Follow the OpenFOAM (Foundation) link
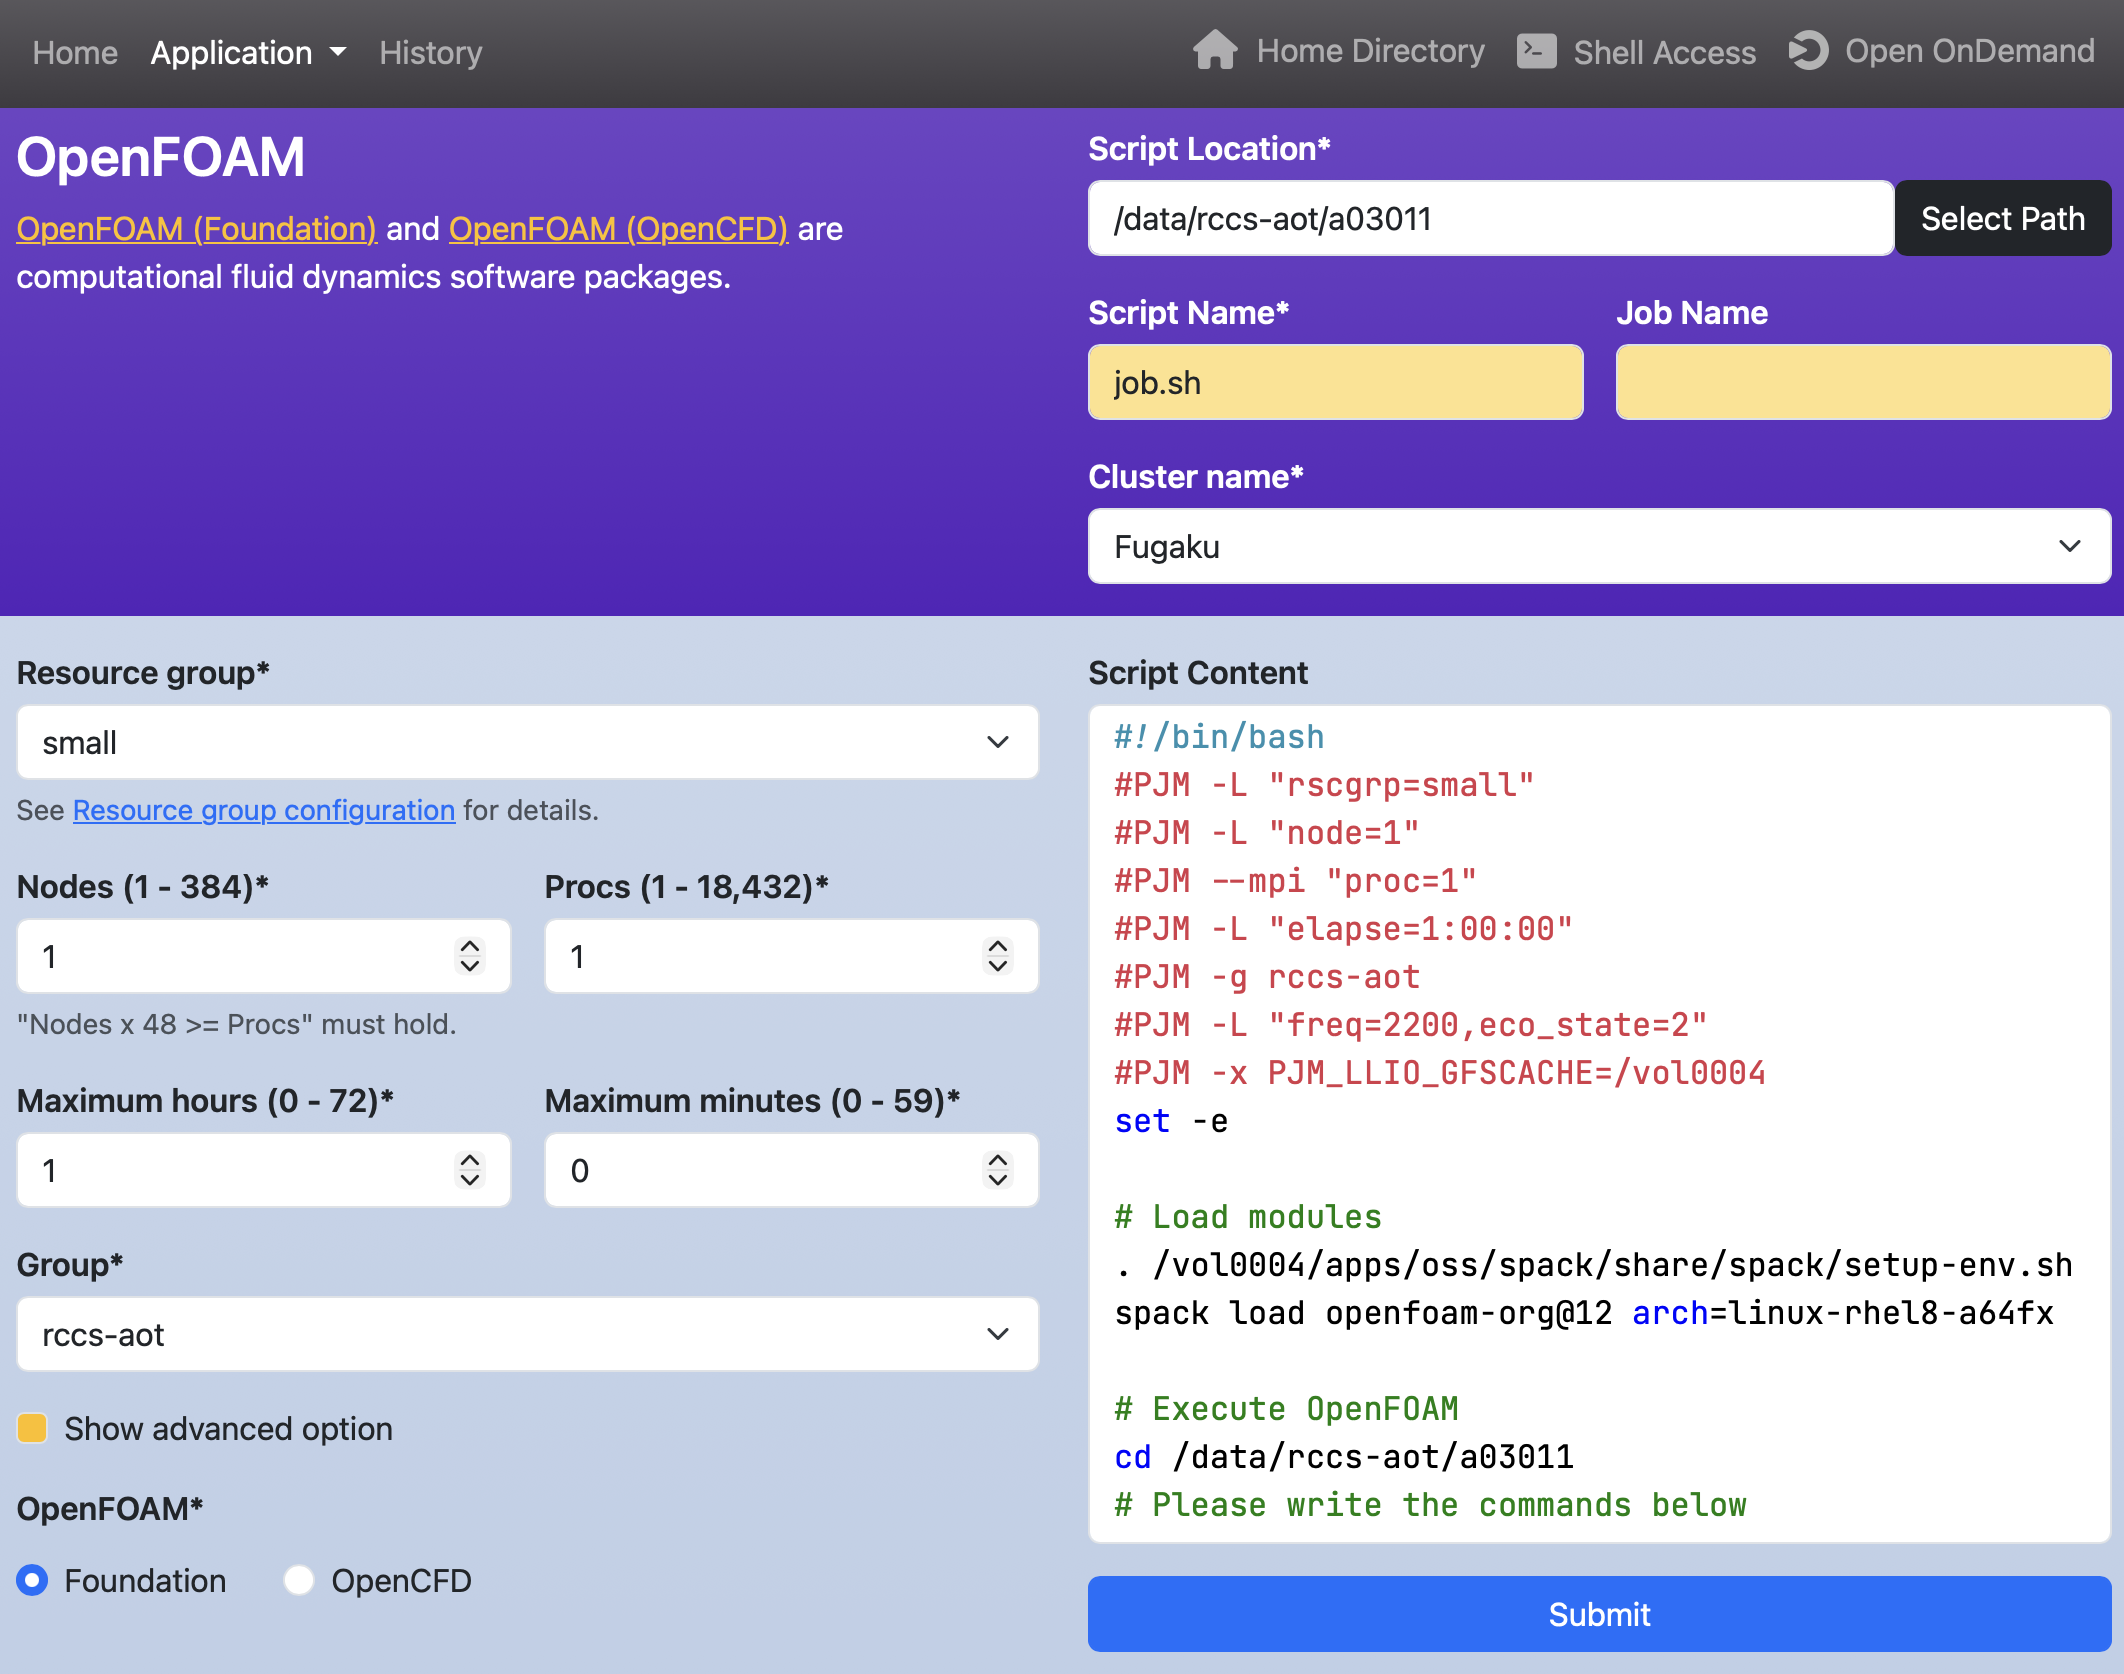 pyautogui.click(x=197, y=228)
